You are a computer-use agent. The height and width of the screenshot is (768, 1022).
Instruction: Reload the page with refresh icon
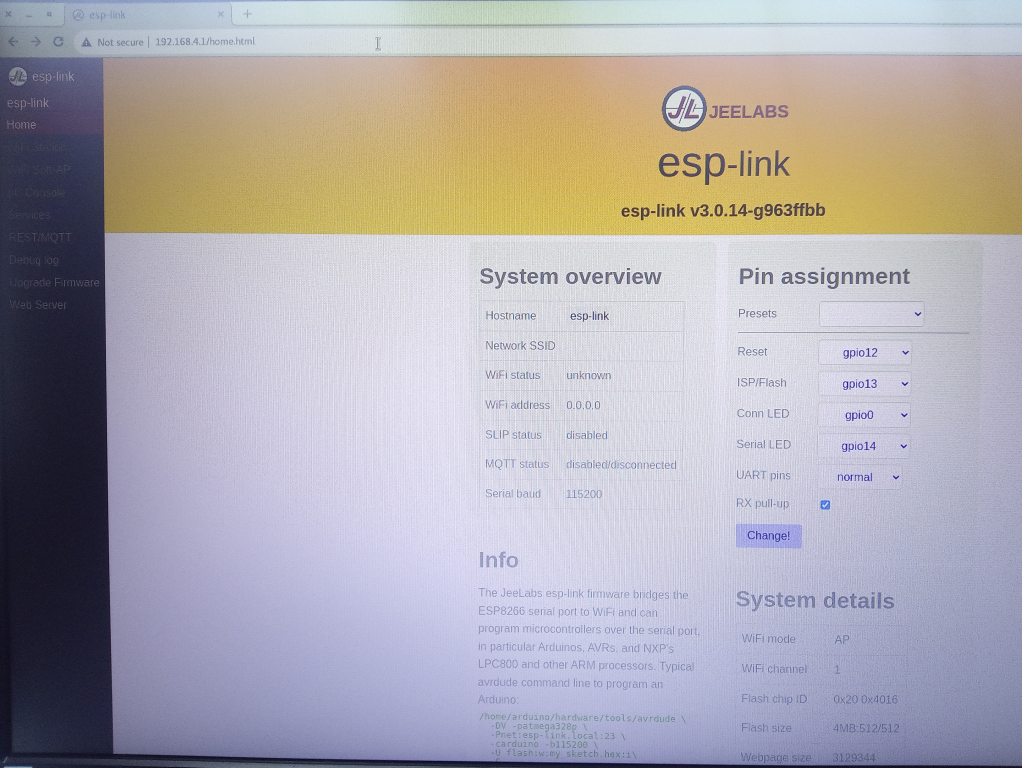[x=58, y=42]
